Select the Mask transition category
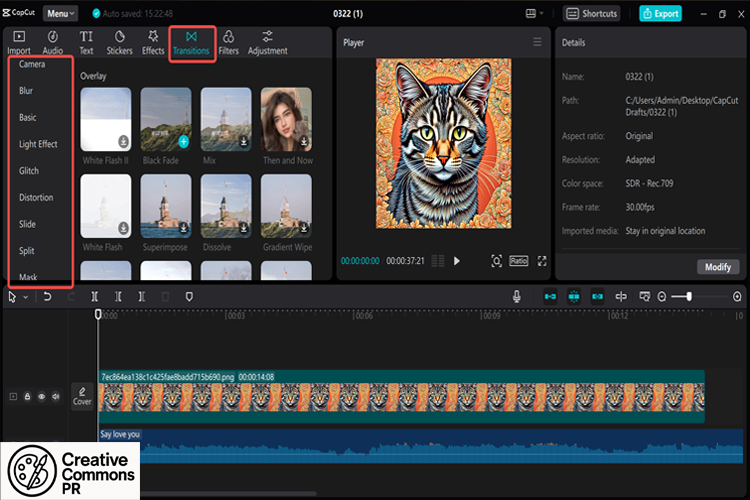The width and height of the screenshot is (750, 500). (x=28, y=277)
